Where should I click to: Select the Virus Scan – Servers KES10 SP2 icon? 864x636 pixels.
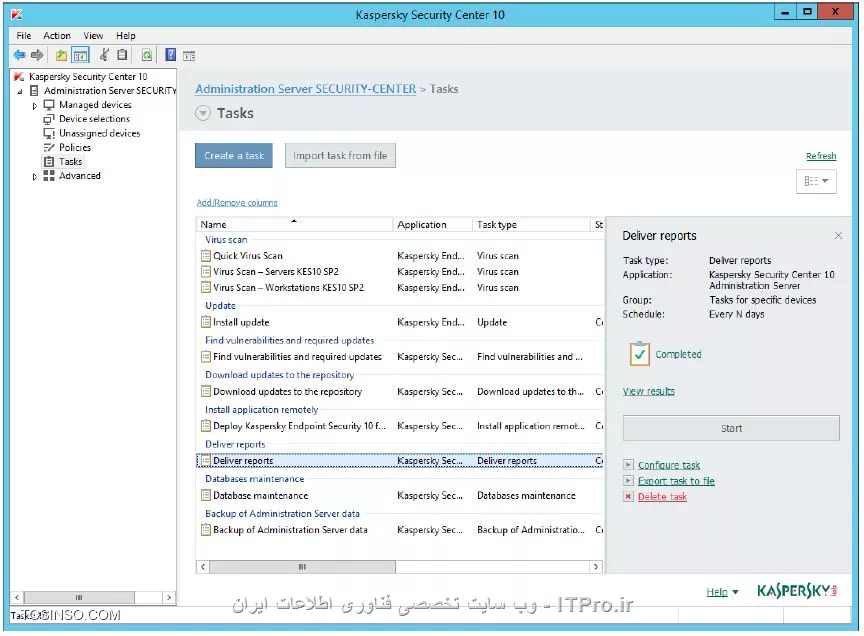206,272
